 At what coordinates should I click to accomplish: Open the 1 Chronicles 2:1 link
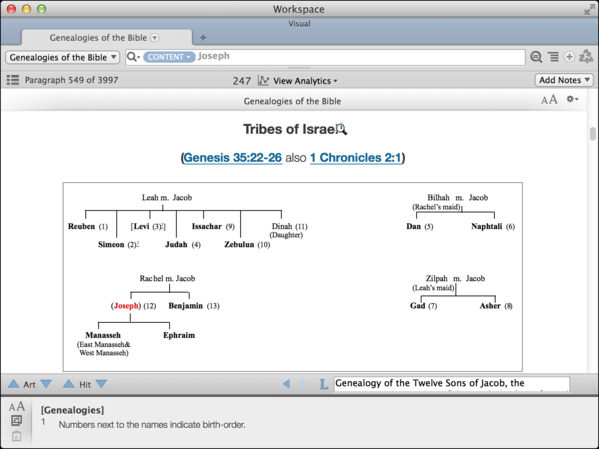tap(356, 157)
